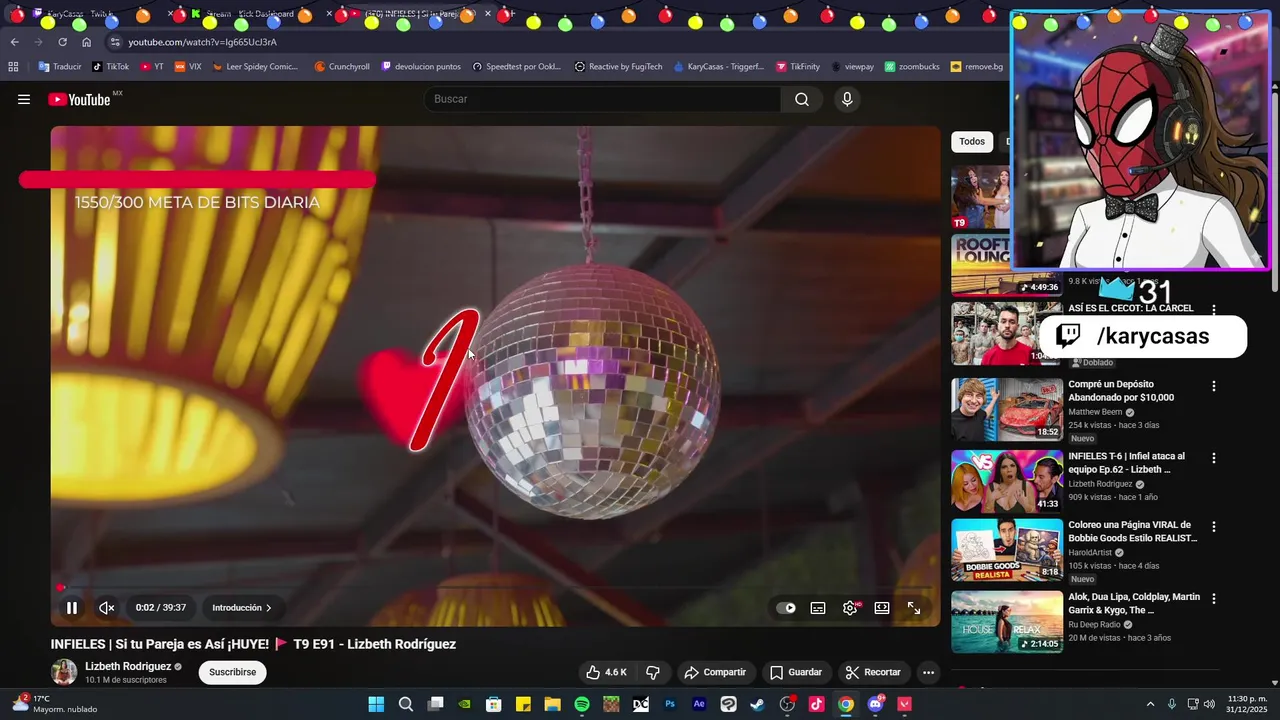Go back with browser back arrow
The image size is (1280, 720).
[14, 42]
